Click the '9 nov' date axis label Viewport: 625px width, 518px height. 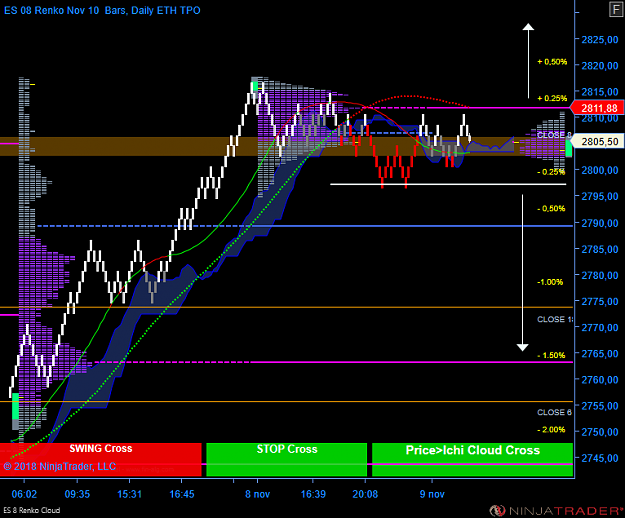coord(432,494)
